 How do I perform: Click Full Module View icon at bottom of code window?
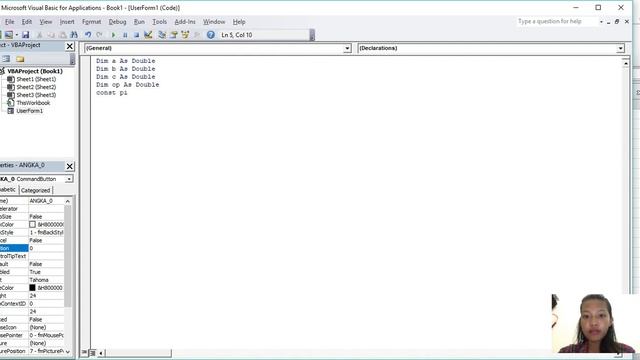pos(92,353)
